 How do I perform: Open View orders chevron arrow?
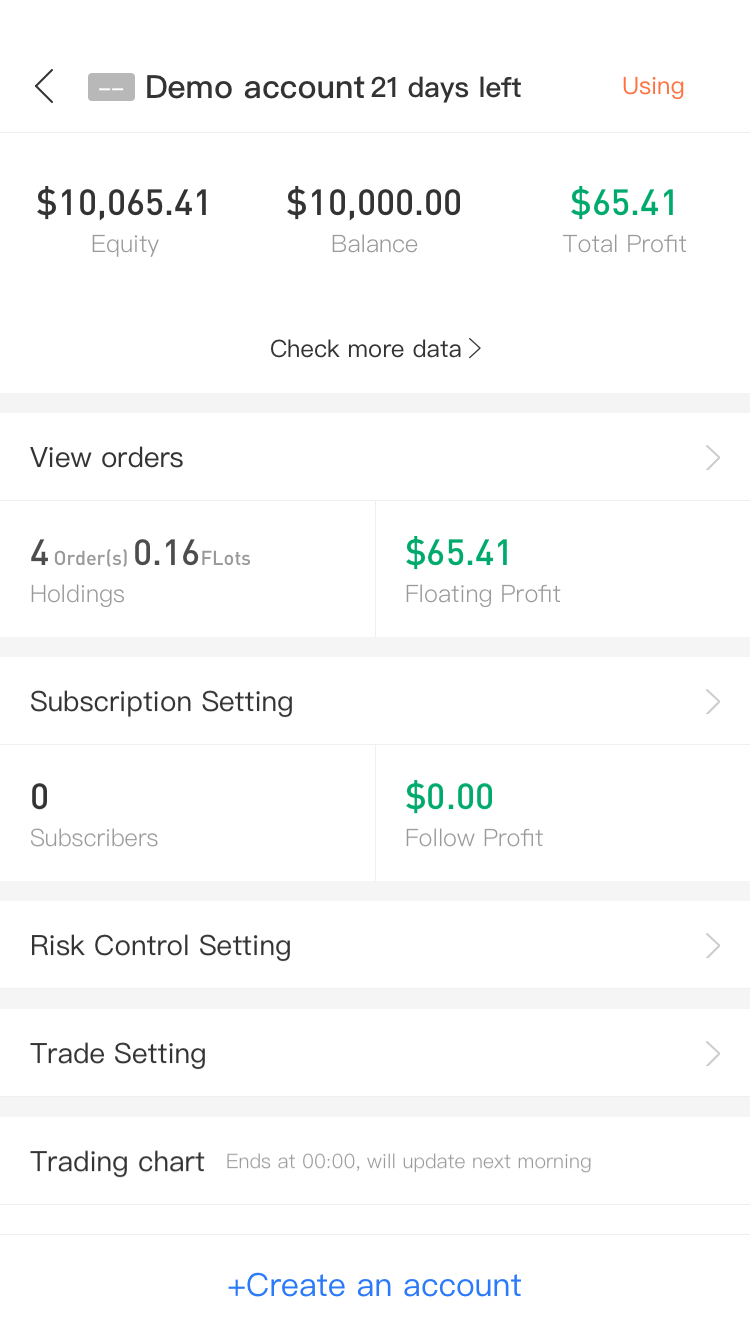[713, 458]
